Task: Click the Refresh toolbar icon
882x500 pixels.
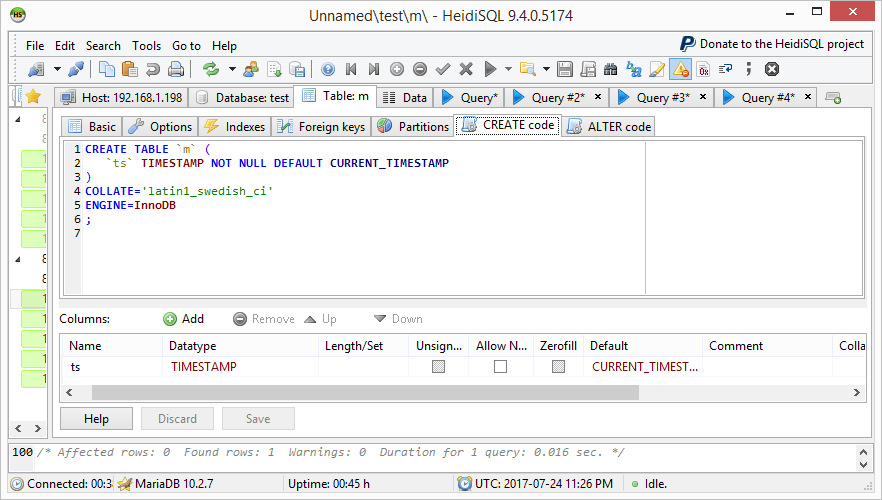Action: click(211, 69)
